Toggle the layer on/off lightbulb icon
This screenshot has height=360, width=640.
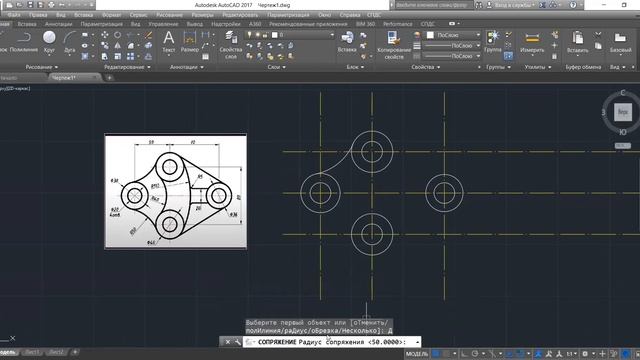[x=249, y=35]
